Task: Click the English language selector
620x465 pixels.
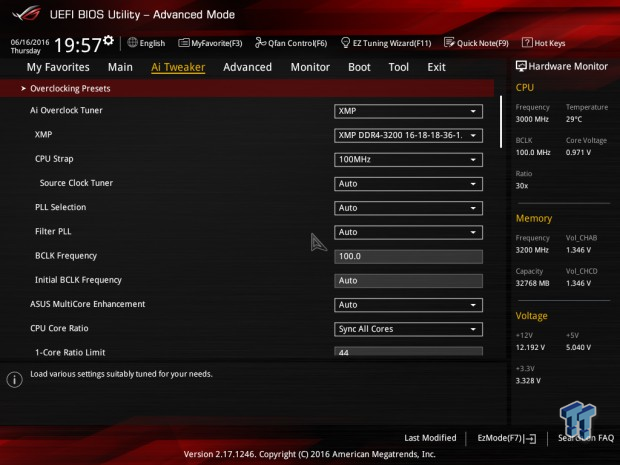Action: [146, 43]
